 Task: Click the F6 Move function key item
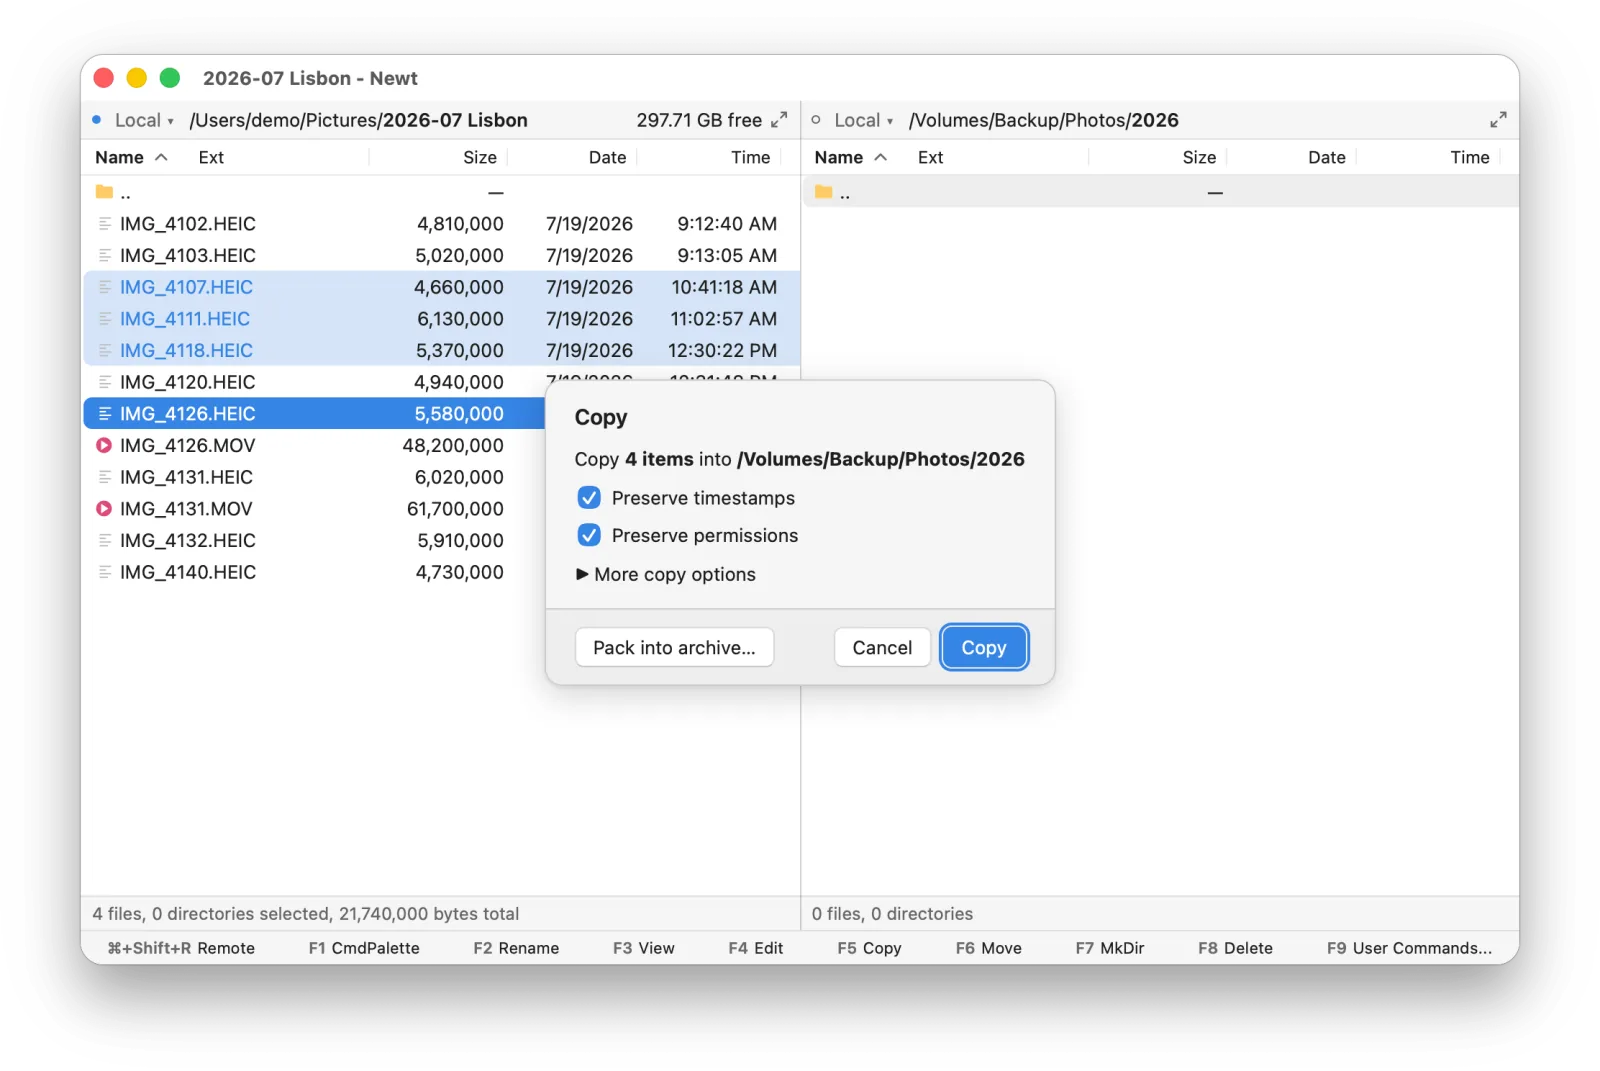988,948
